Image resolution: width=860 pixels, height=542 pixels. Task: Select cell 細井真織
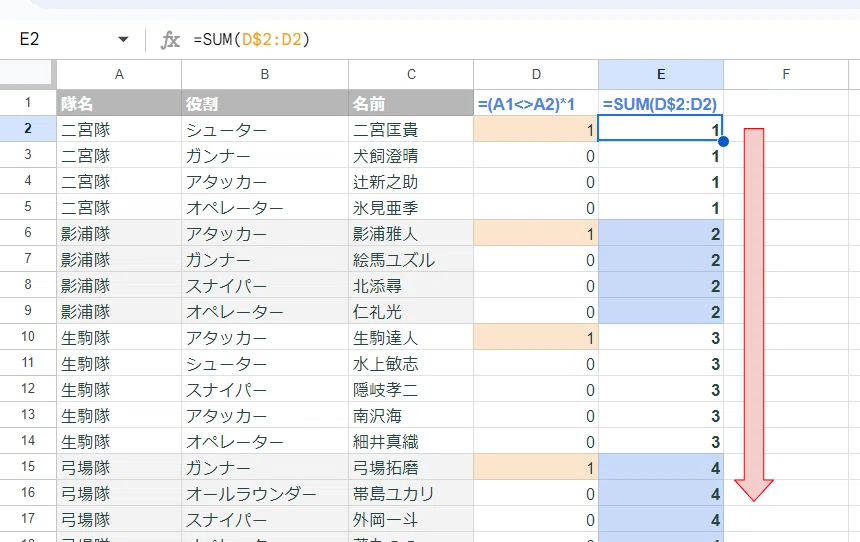[411, 441]
